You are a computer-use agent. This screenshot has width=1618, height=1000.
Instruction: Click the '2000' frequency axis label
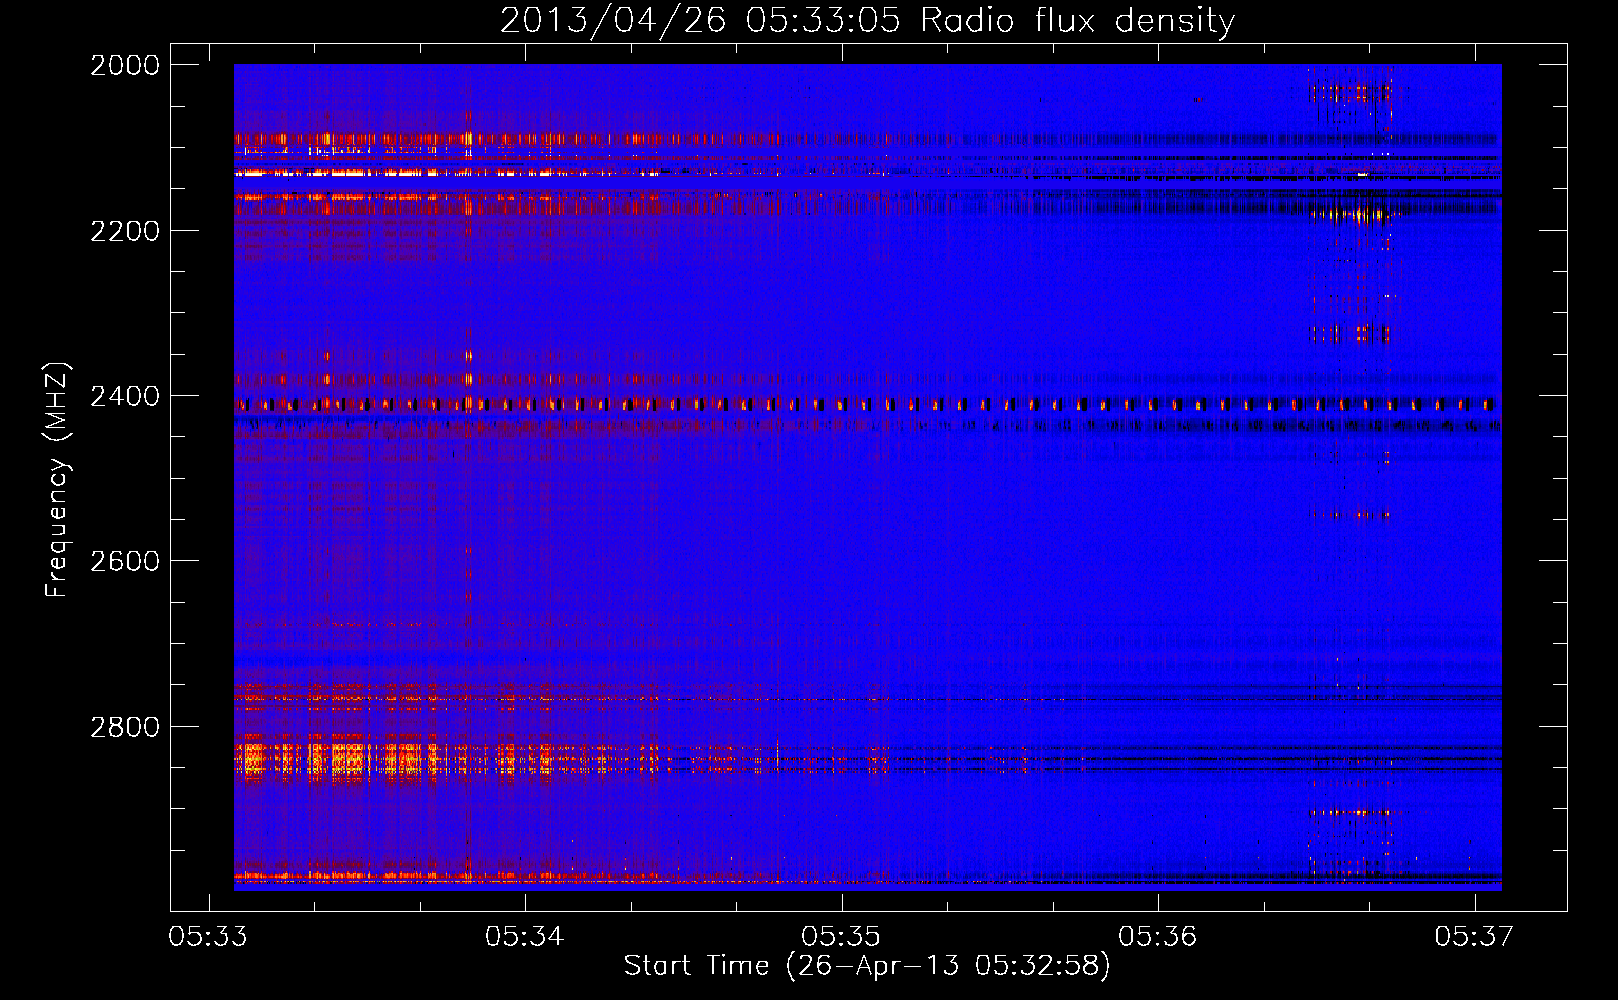125,65
